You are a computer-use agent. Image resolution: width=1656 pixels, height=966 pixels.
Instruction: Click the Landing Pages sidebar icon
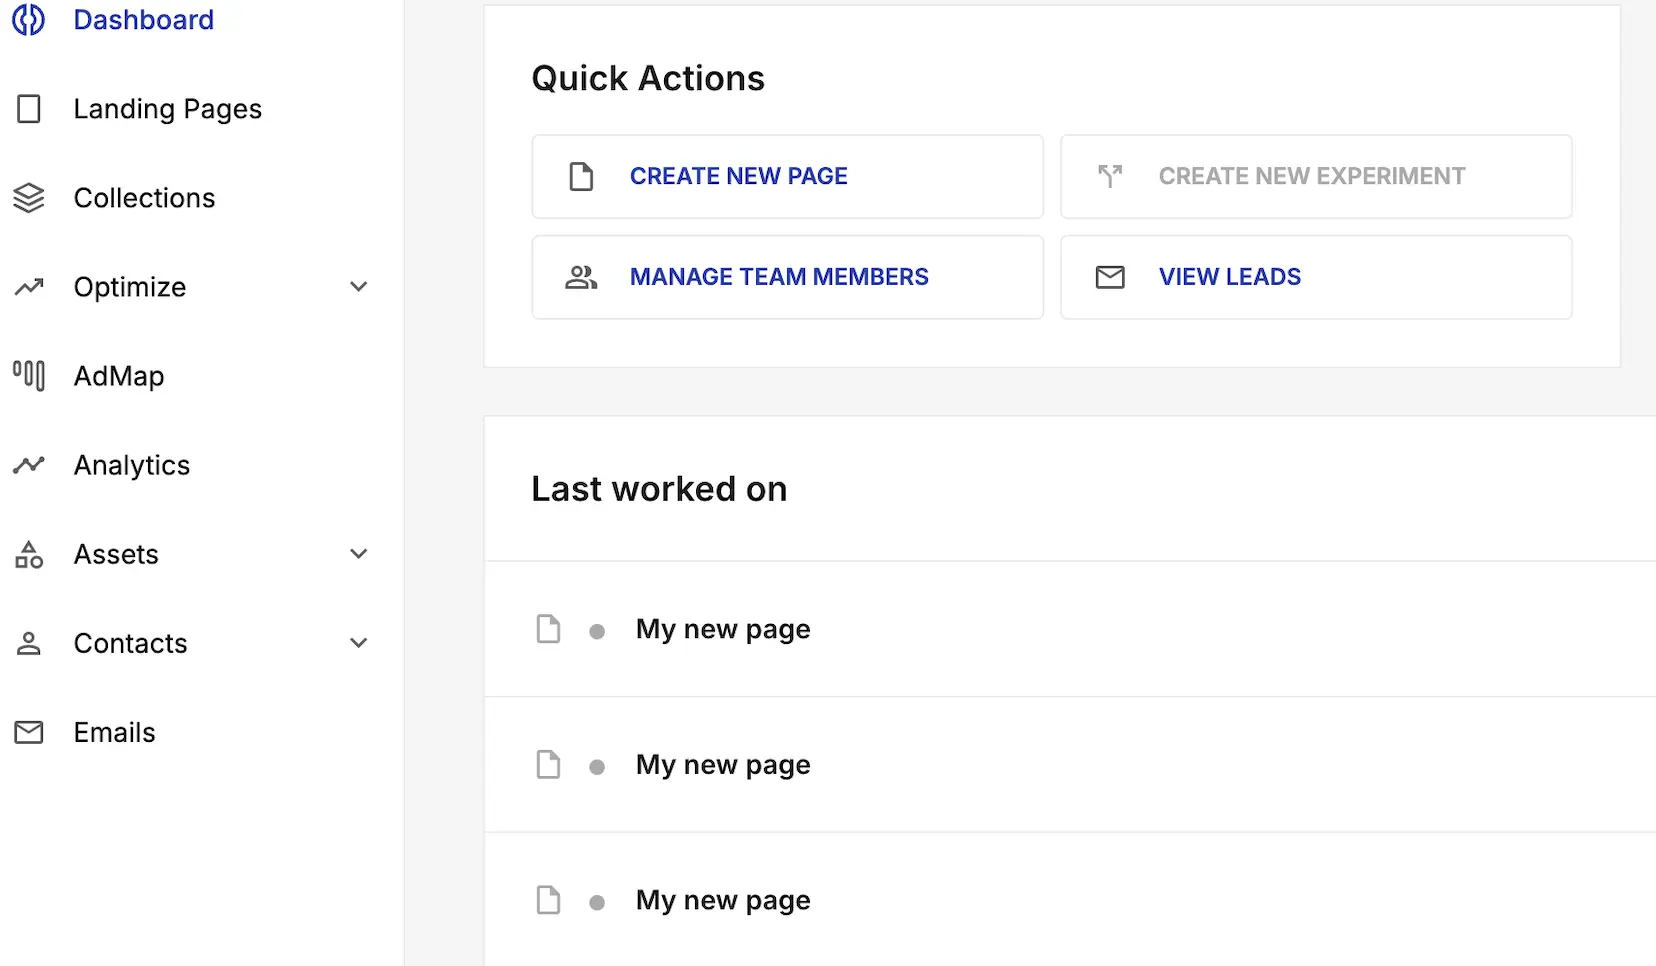tap(29, 109)
